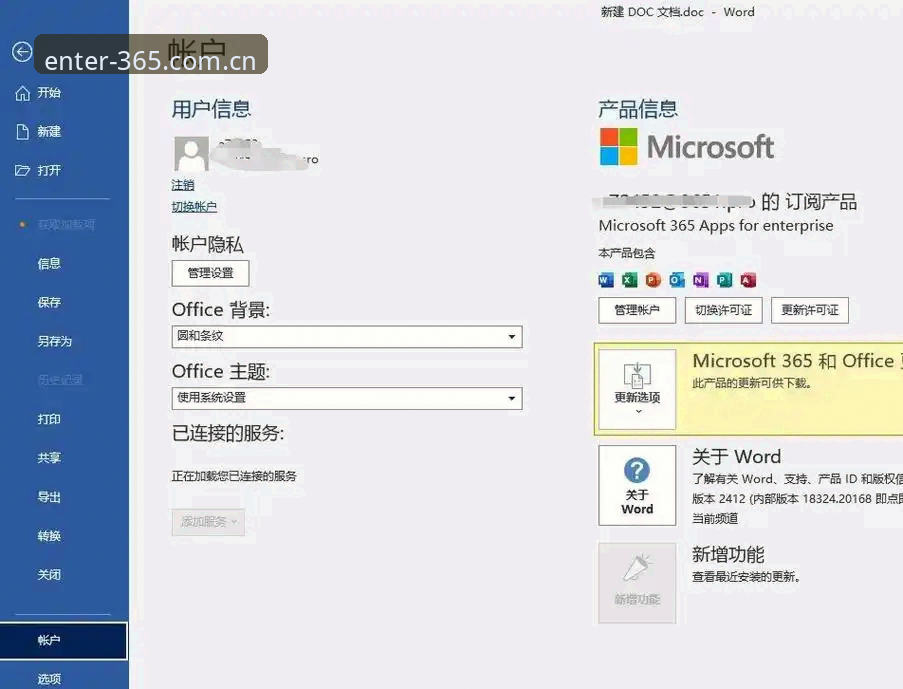Click the Microsoft 365 Apps for enterprise text
This screenshot has height=689, width=903.
pyautogui.click(x=716, y=225)
